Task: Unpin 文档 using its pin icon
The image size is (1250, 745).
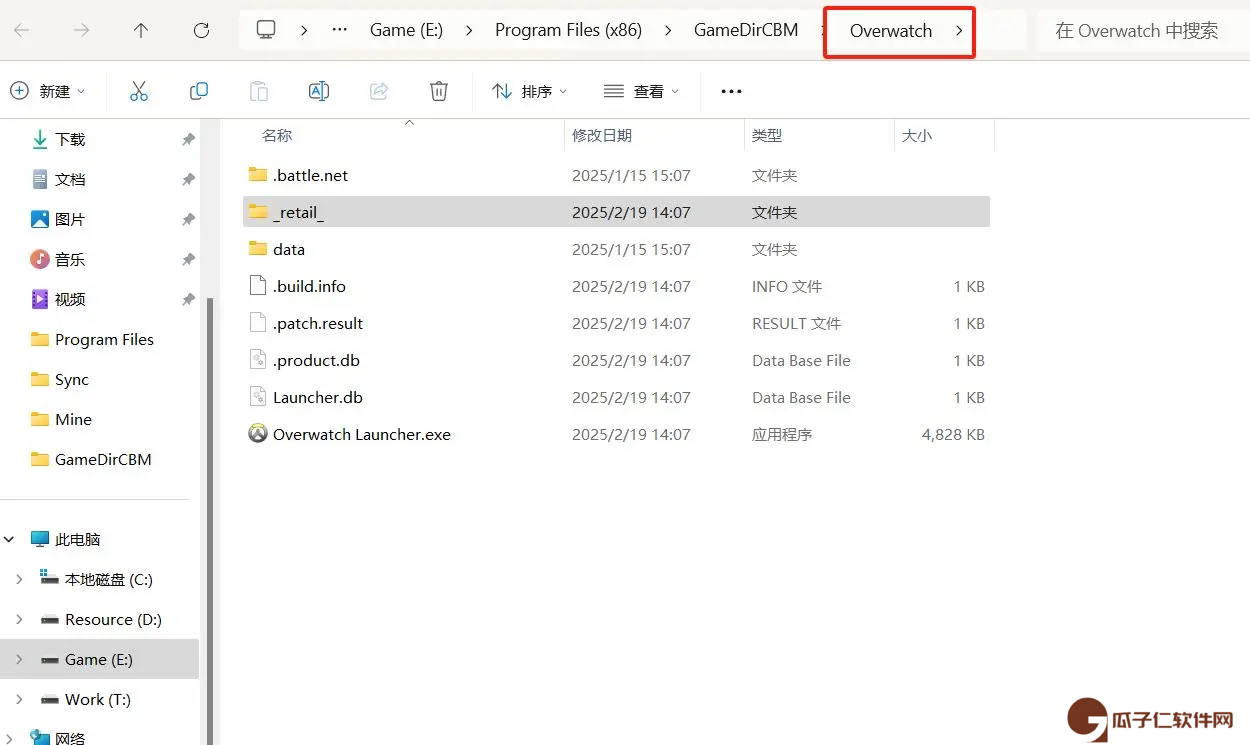Action: pos(188,180)
